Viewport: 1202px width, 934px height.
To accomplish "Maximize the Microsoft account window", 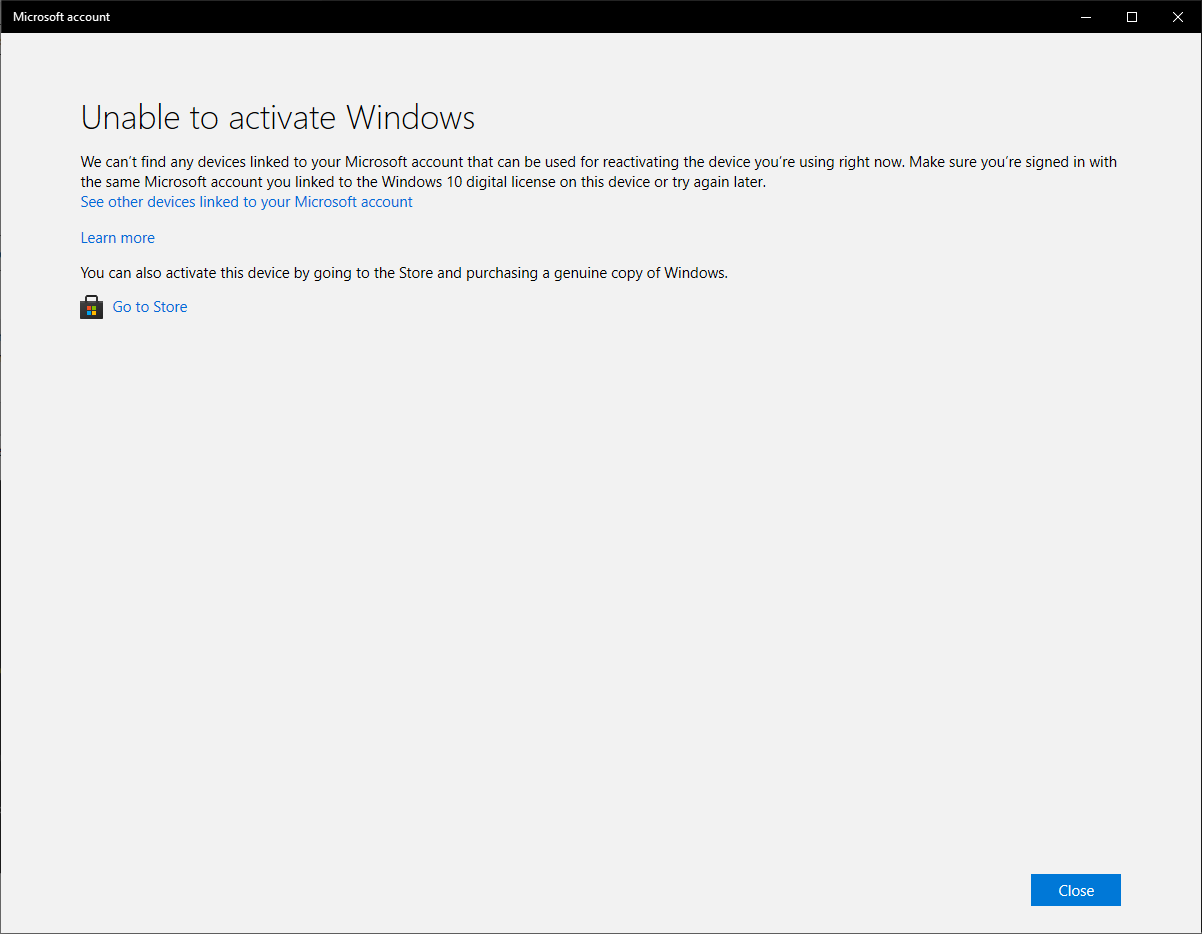I will pyautogui.click(x=1132, y=17).
